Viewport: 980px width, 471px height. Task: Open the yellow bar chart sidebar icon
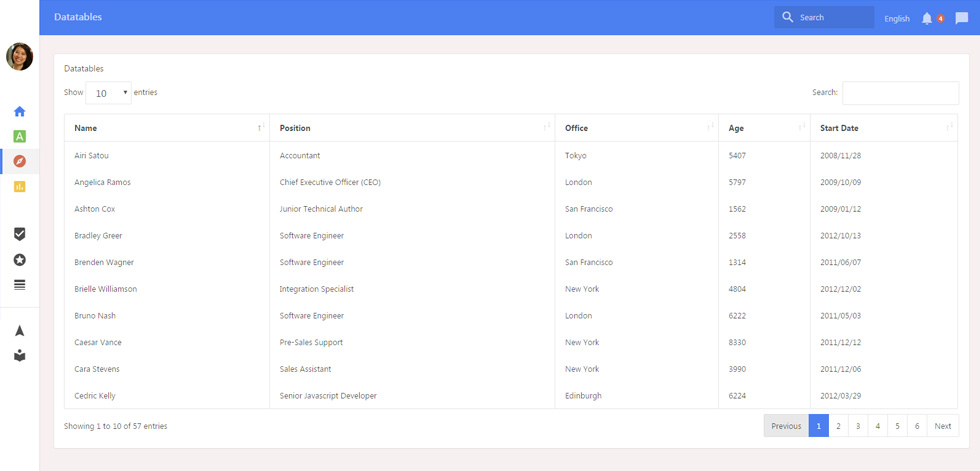19,186
